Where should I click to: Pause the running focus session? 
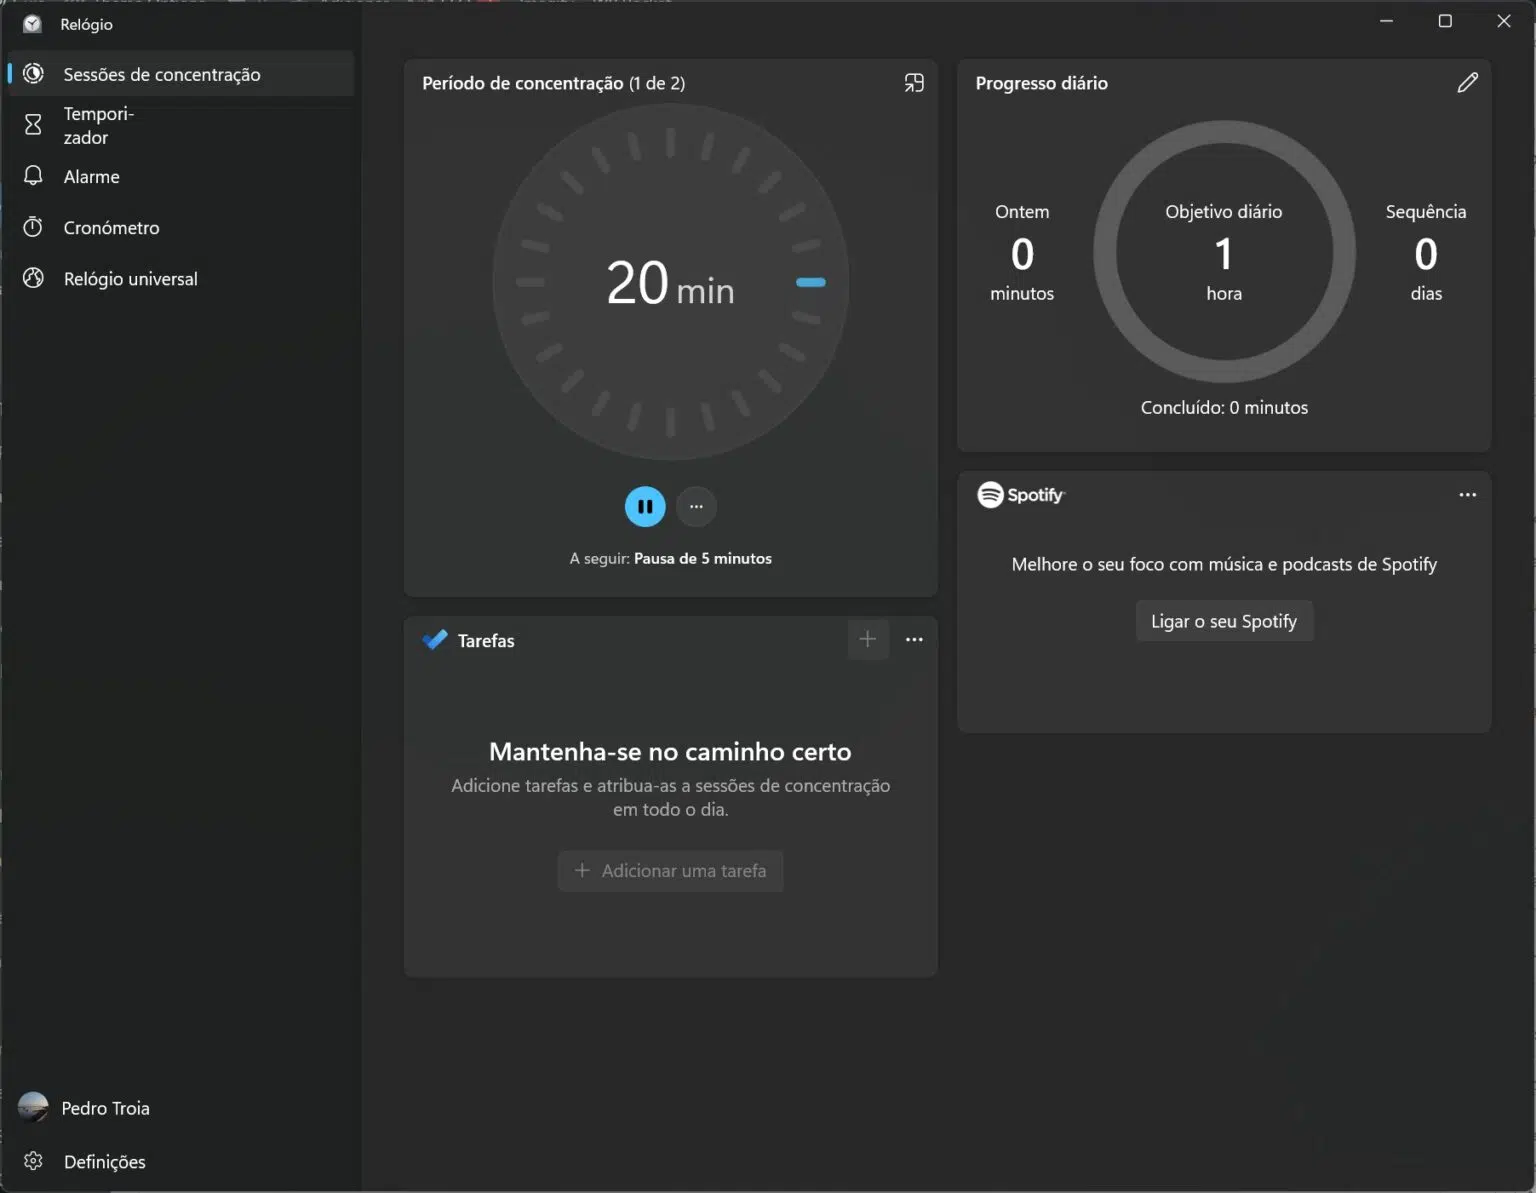click(x=645, y=506)
